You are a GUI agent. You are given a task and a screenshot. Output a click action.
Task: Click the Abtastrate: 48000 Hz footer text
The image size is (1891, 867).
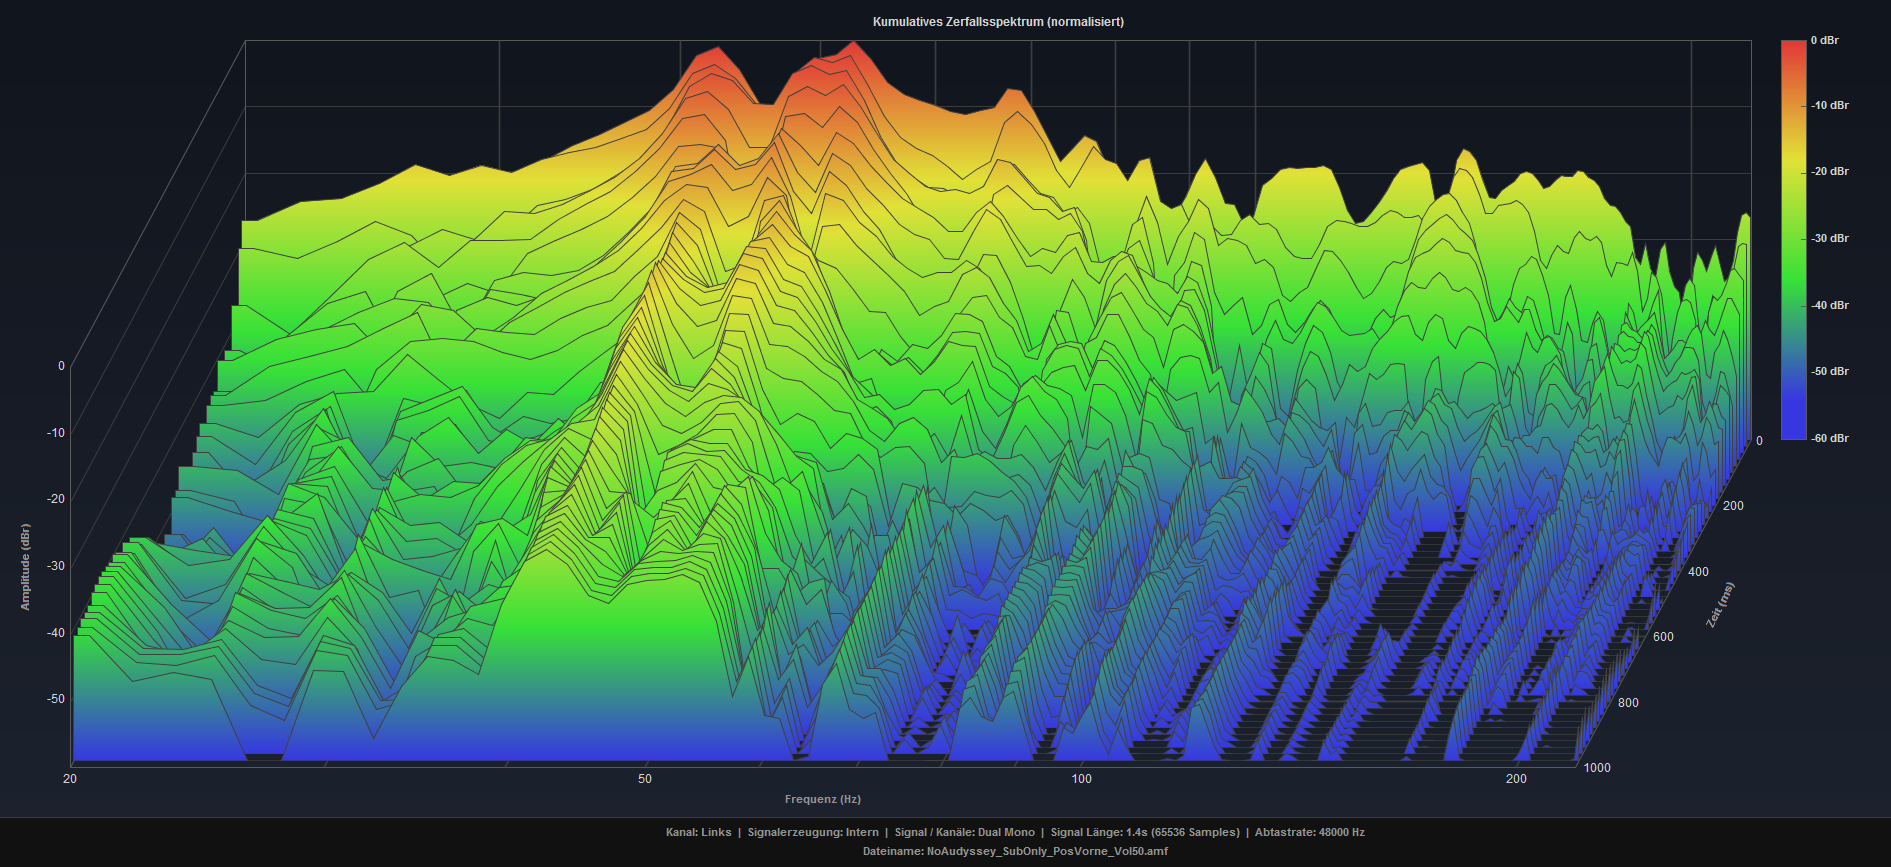point(1309,832)
